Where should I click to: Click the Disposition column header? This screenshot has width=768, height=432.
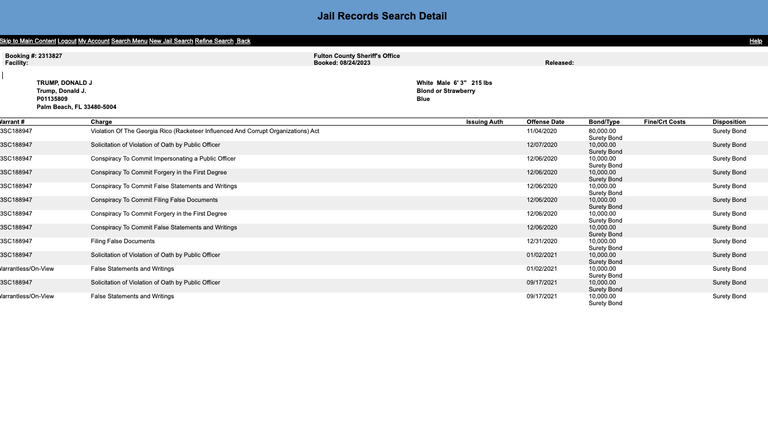(x=729, y=122)
